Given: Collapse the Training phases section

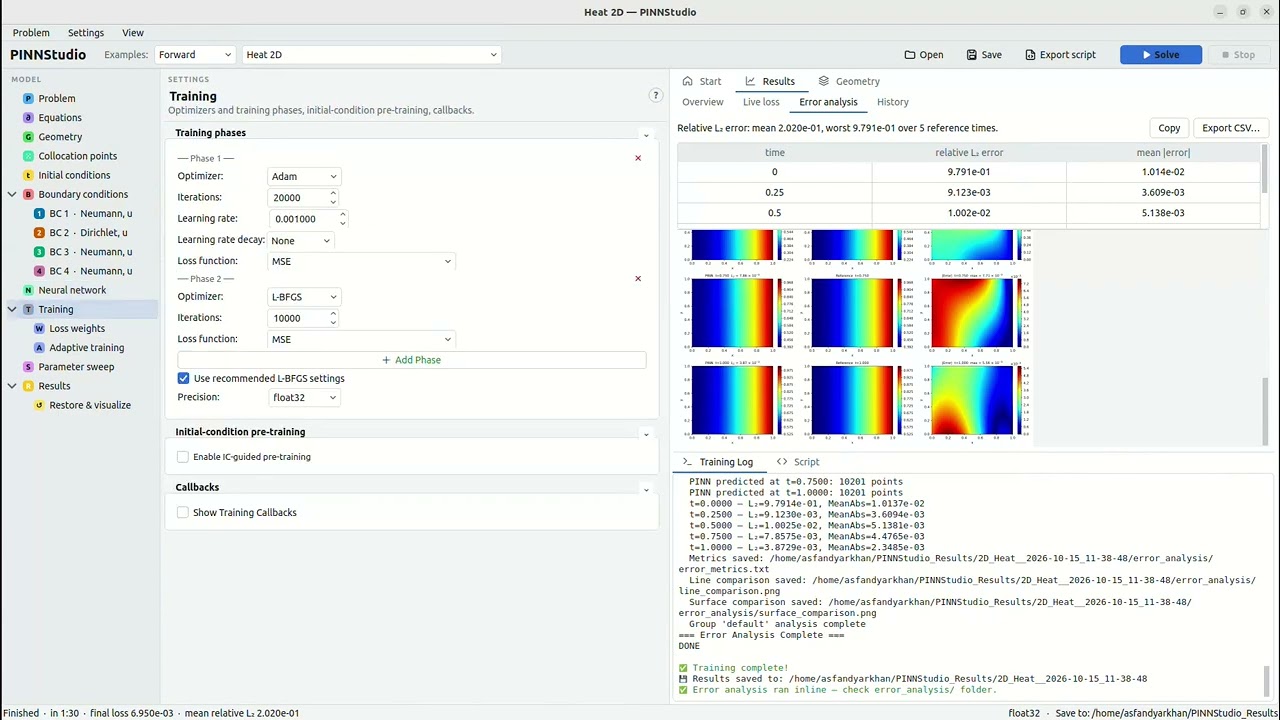Looking at the screenshot, I should pos(646,134).
